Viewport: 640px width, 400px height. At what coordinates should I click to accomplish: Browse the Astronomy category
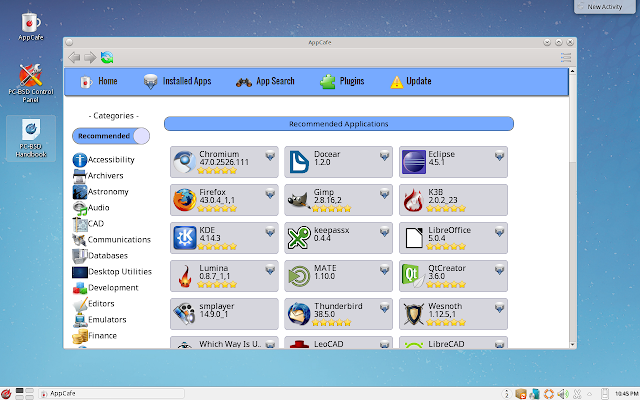click(x=100, y=191)
